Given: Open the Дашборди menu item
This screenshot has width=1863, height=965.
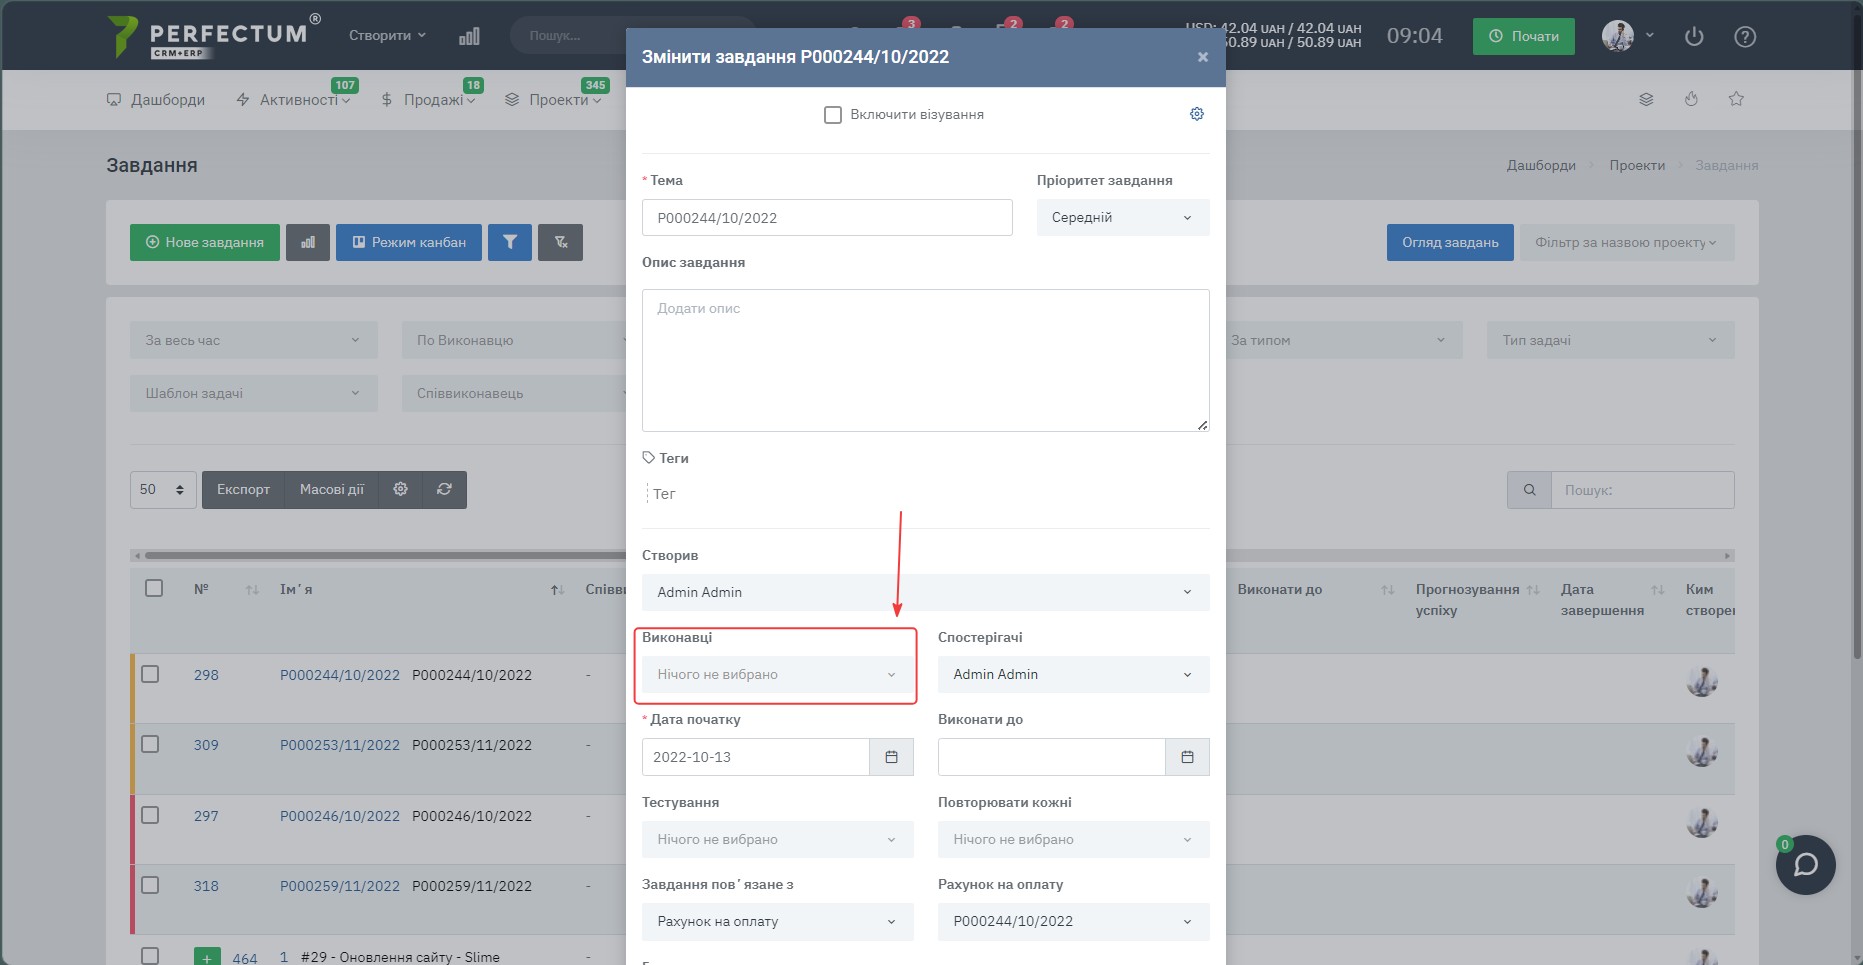Looking at the screenshot, I should pos(156,100).
